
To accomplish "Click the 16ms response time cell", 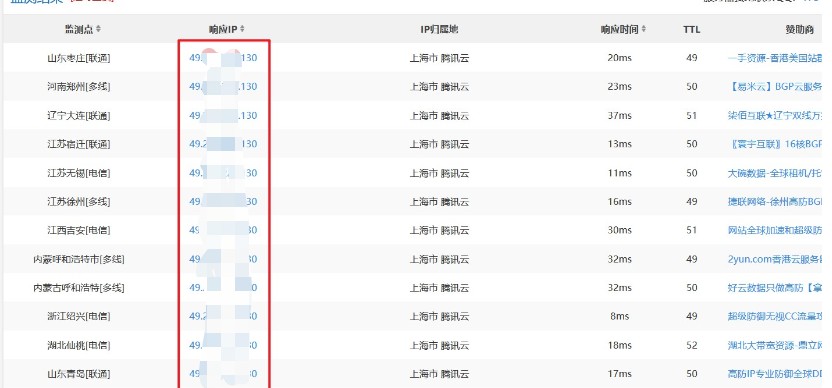I will [x=619, y=201].
